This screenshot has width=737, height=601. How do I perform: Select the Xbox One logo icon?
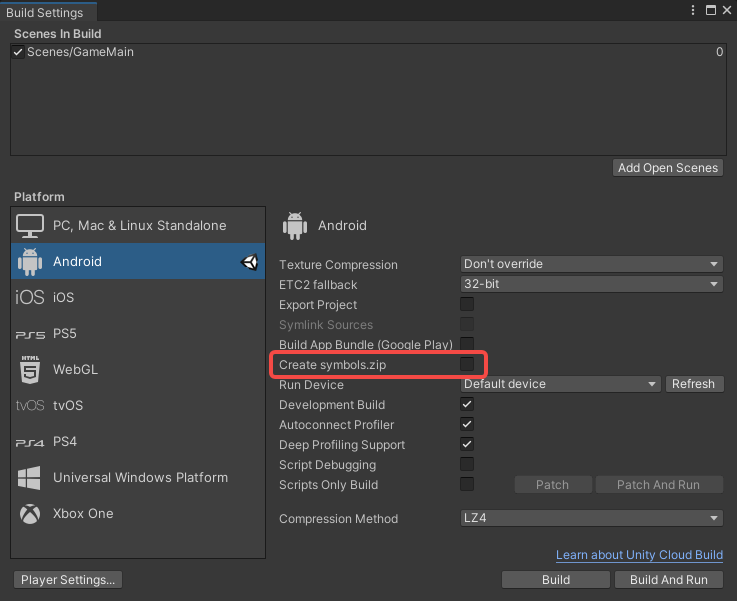coord(30,514)
